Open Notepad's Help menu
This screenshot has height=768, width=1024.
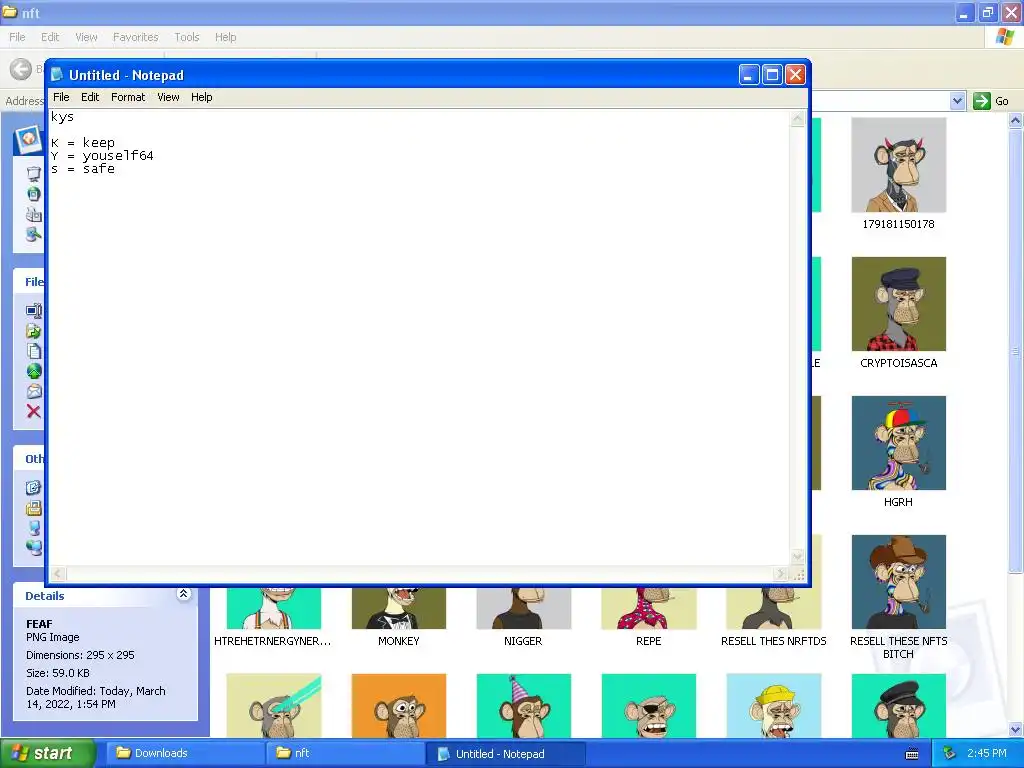(x=202, y=97)
